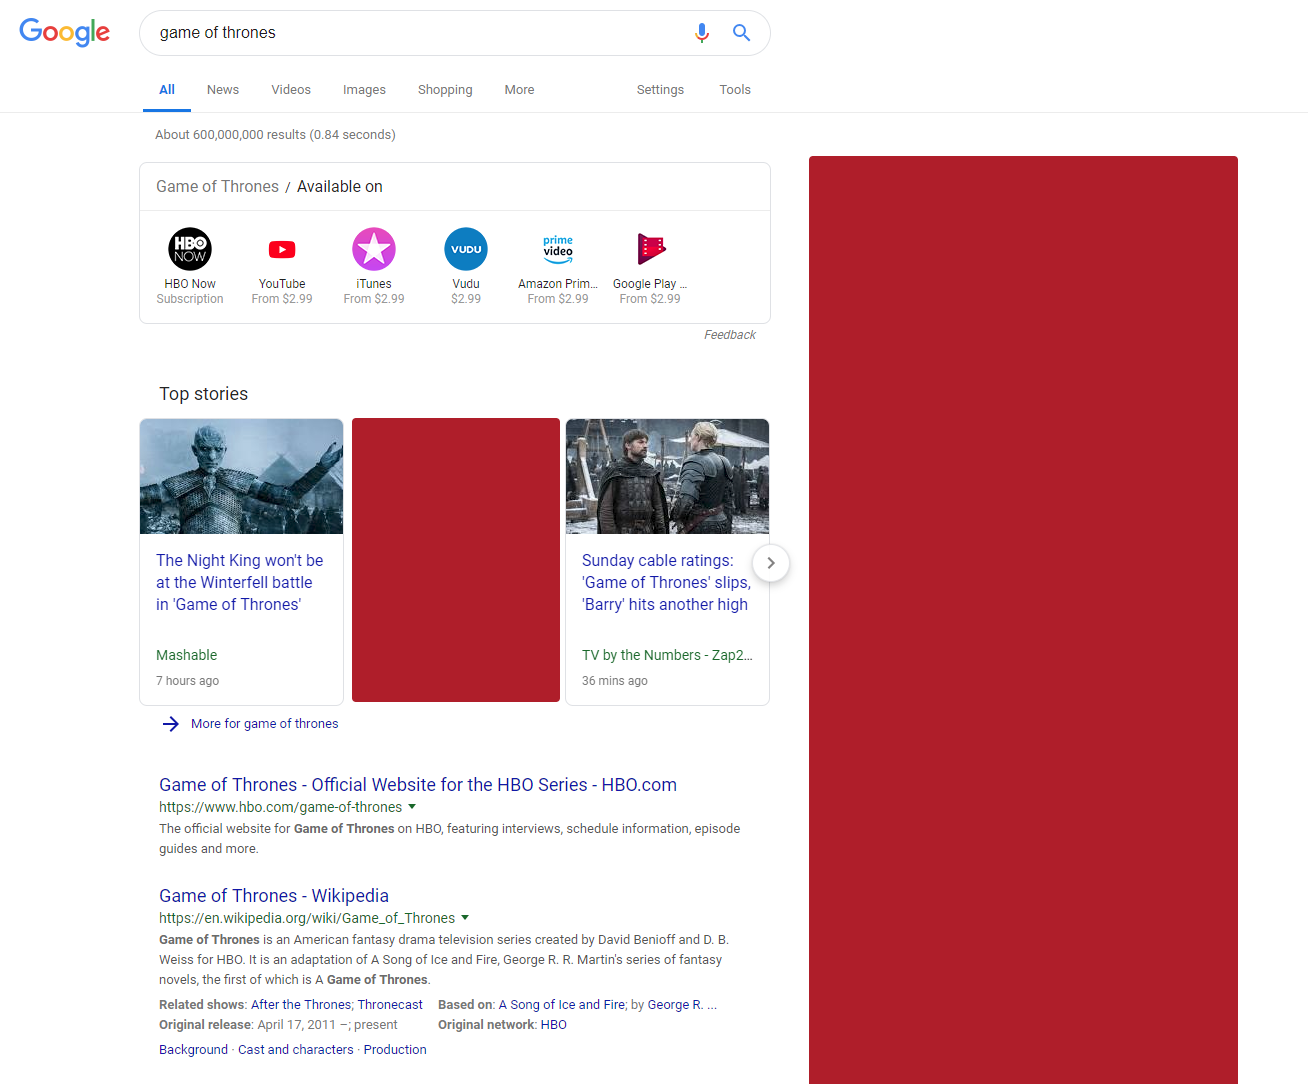Start voice search with the microphone icon
The width and height of the screenshot is (1308, 1084).
tap(702, 33)
